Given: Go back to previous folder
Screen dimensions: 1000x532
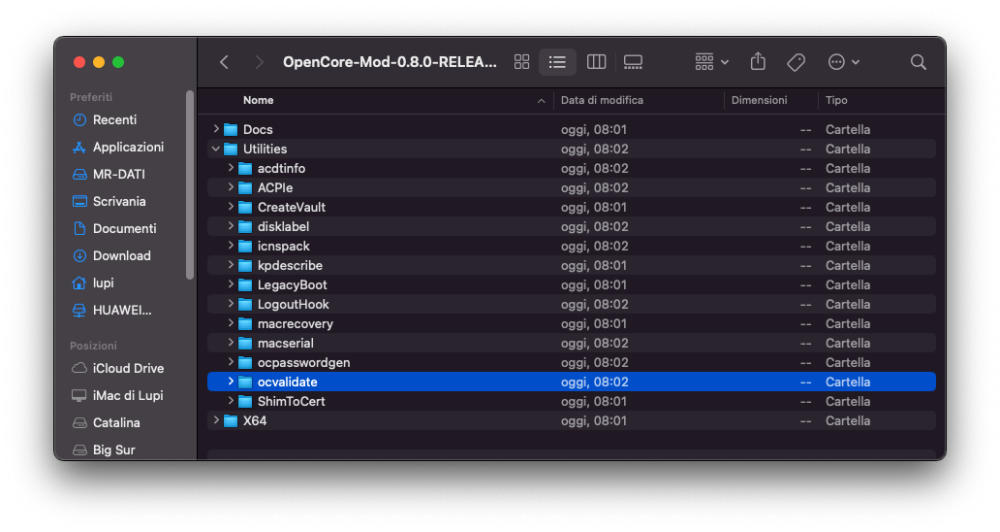Looking at the screenshot, I should tap(224, 62).
